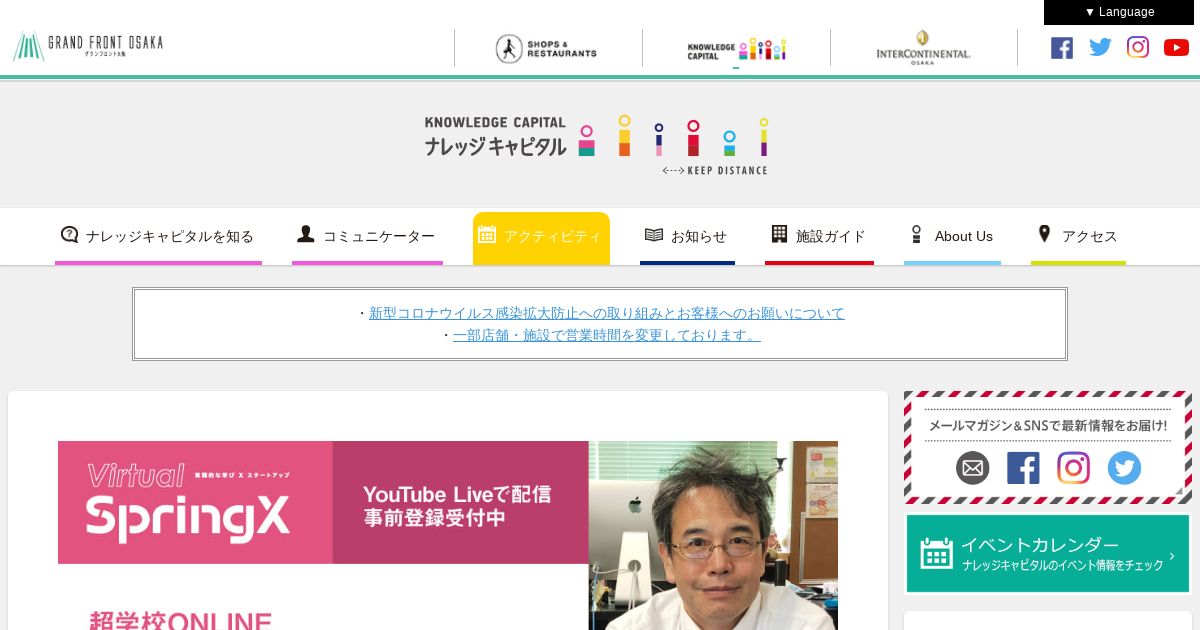Click the man's photo in the banner
Viewport: 1200px width, 630px height.
click(713, 535)
